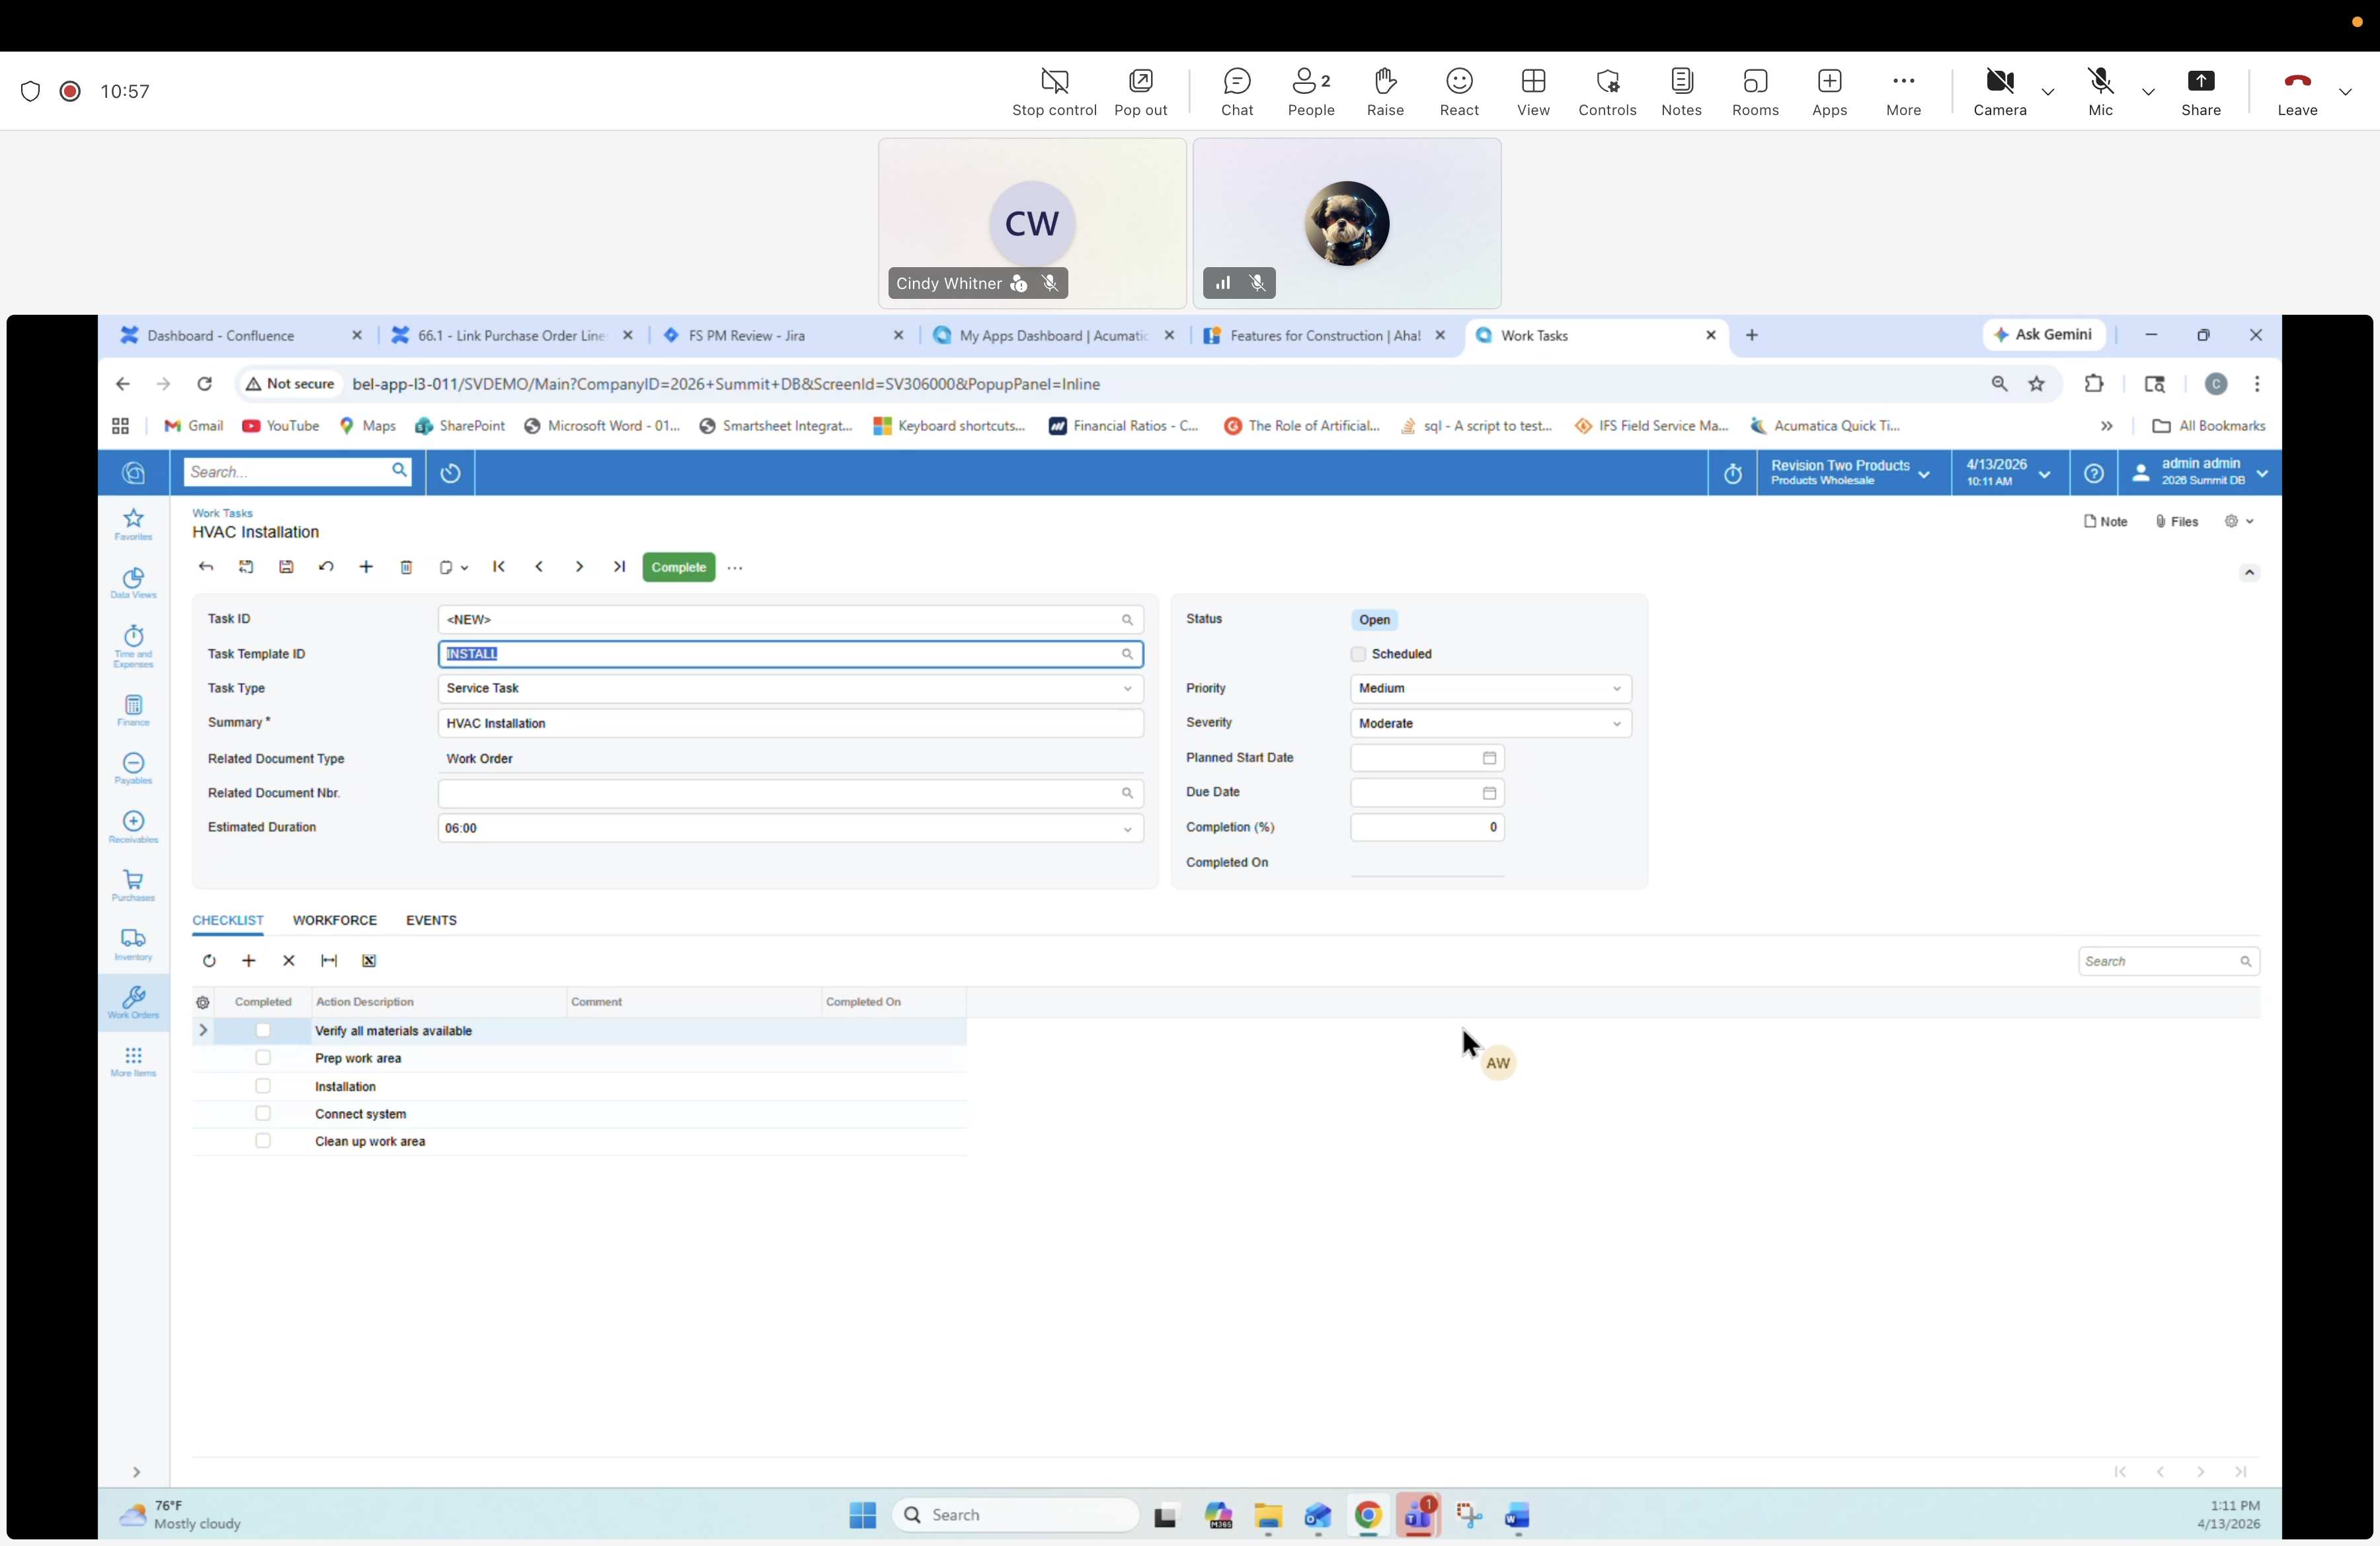The width and height of the screenshot is (2380, 1546).
Task: Export the checklist grid to Excel
Action: tap(368, 960)
